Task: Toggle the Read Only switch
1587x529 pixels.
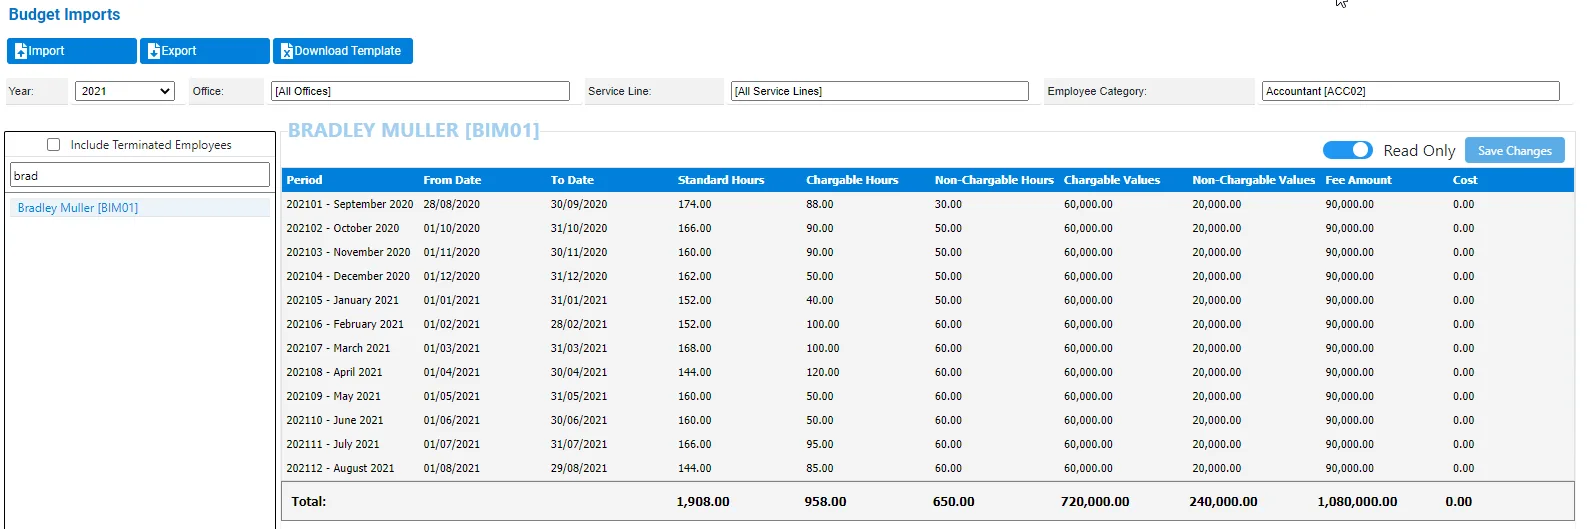Action: pyautogui.click(x=1347, y=150)
